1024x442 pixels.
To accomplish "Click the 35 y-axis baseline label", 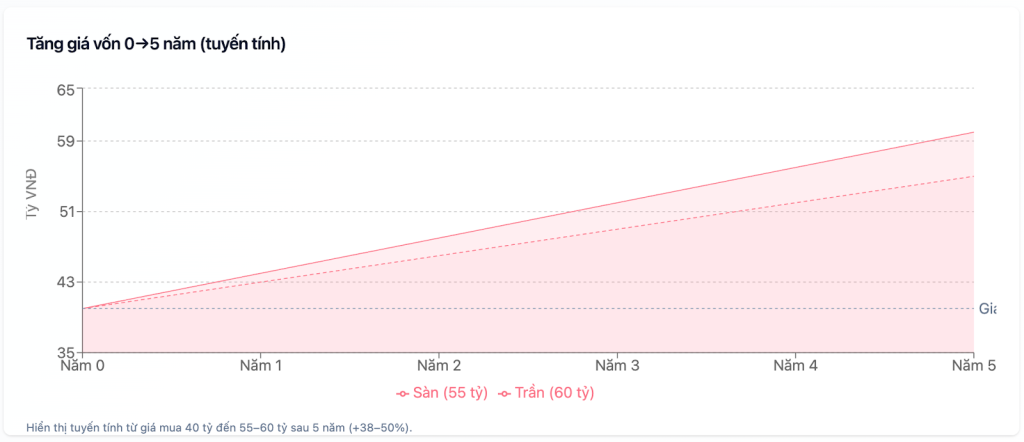I will (66, 352).
